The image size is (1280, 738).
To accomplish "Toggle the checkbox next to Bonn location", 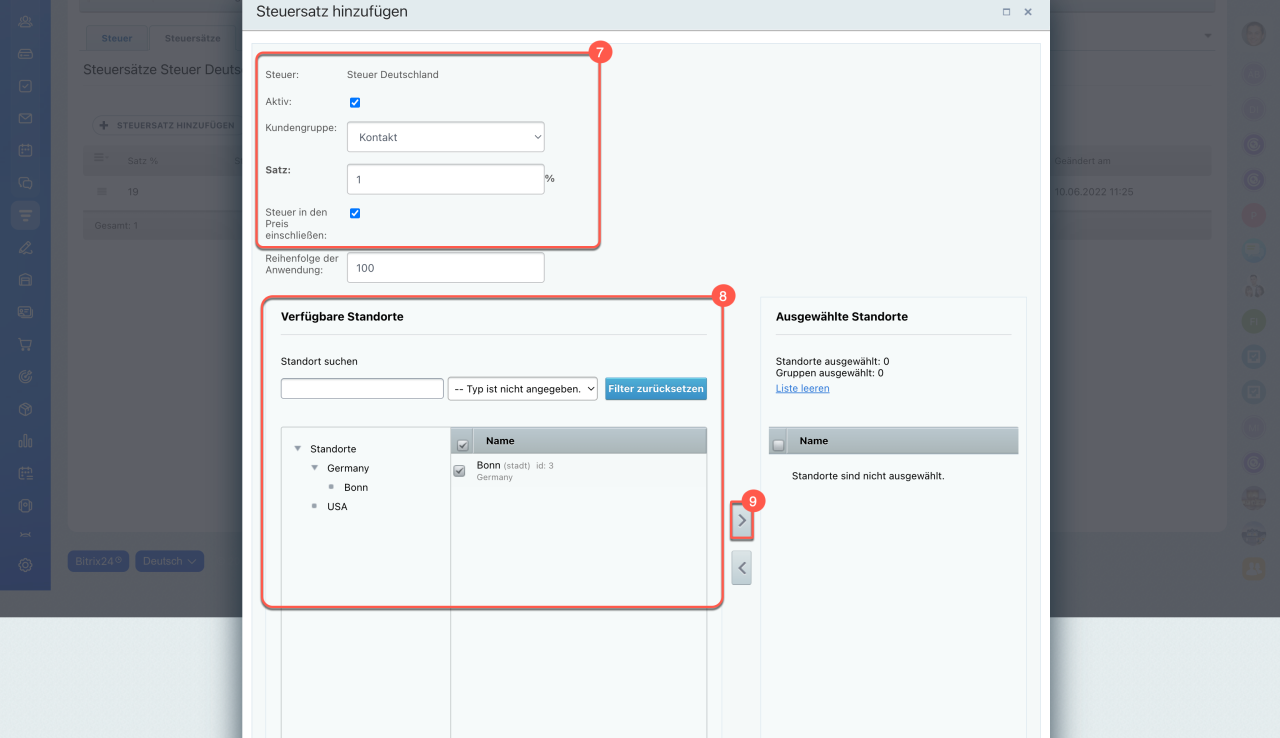I will [x=460, y=471].
